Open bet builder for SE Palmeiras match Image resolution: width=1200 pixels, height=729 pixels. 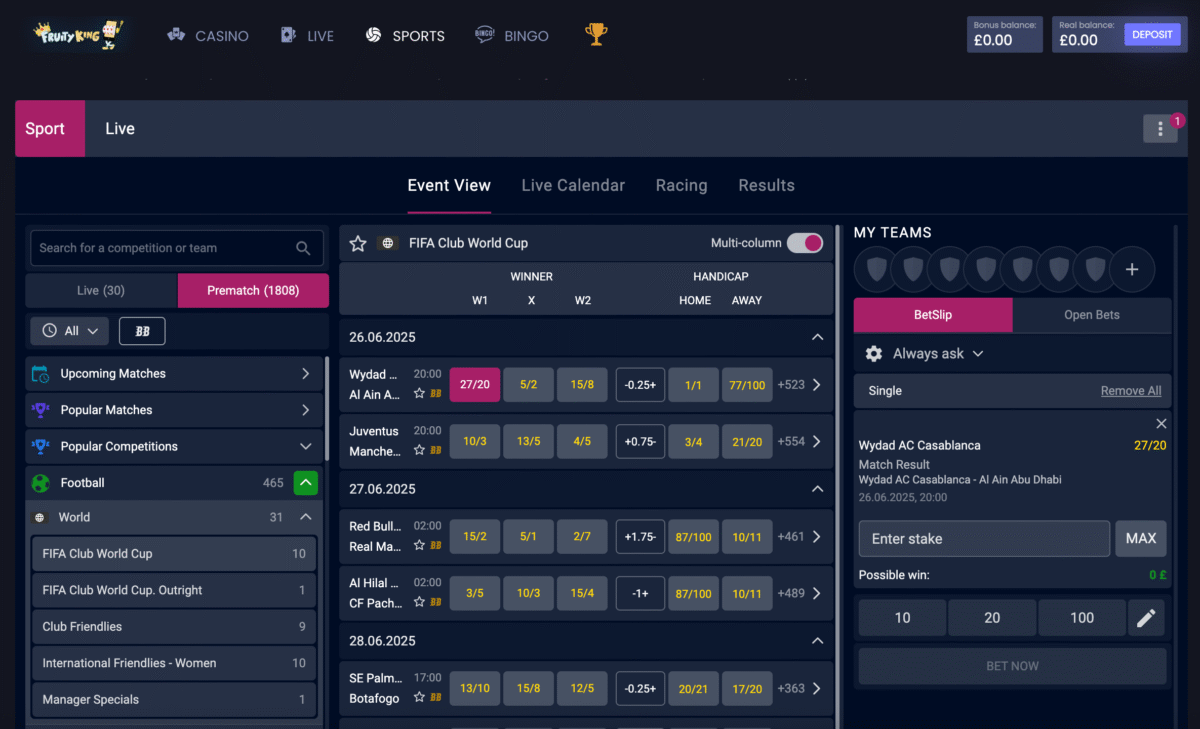point(436,698)
